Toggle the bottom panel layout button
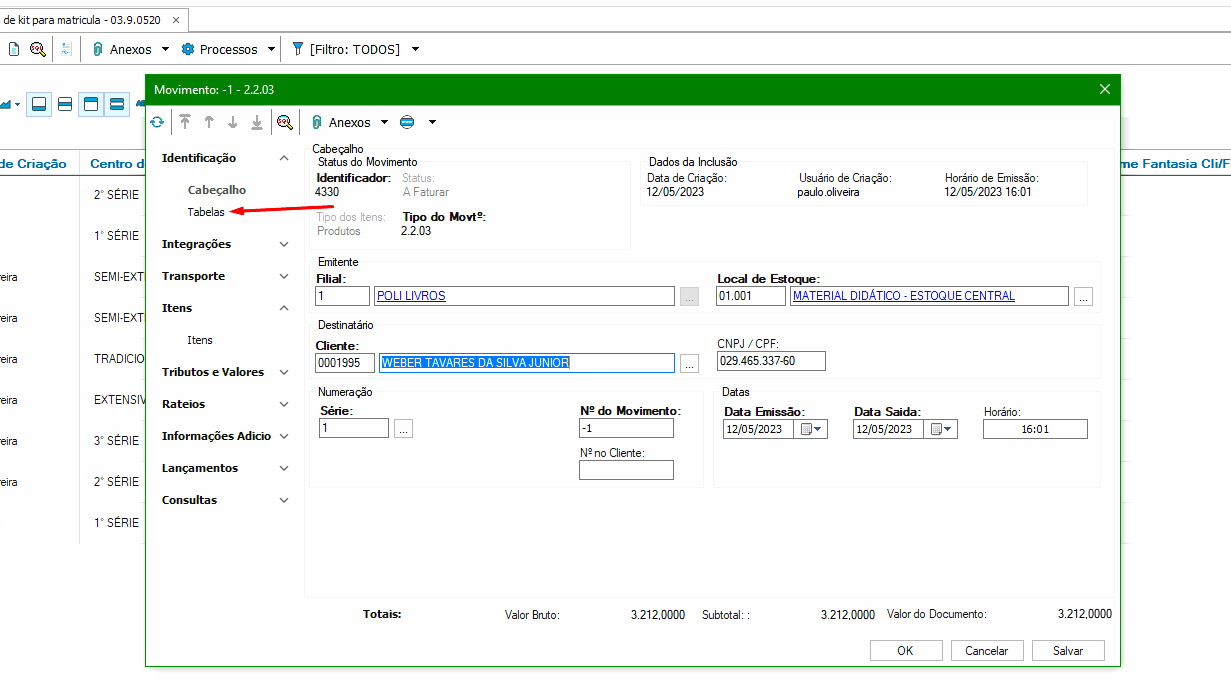1231x687 pixels. 39,104
